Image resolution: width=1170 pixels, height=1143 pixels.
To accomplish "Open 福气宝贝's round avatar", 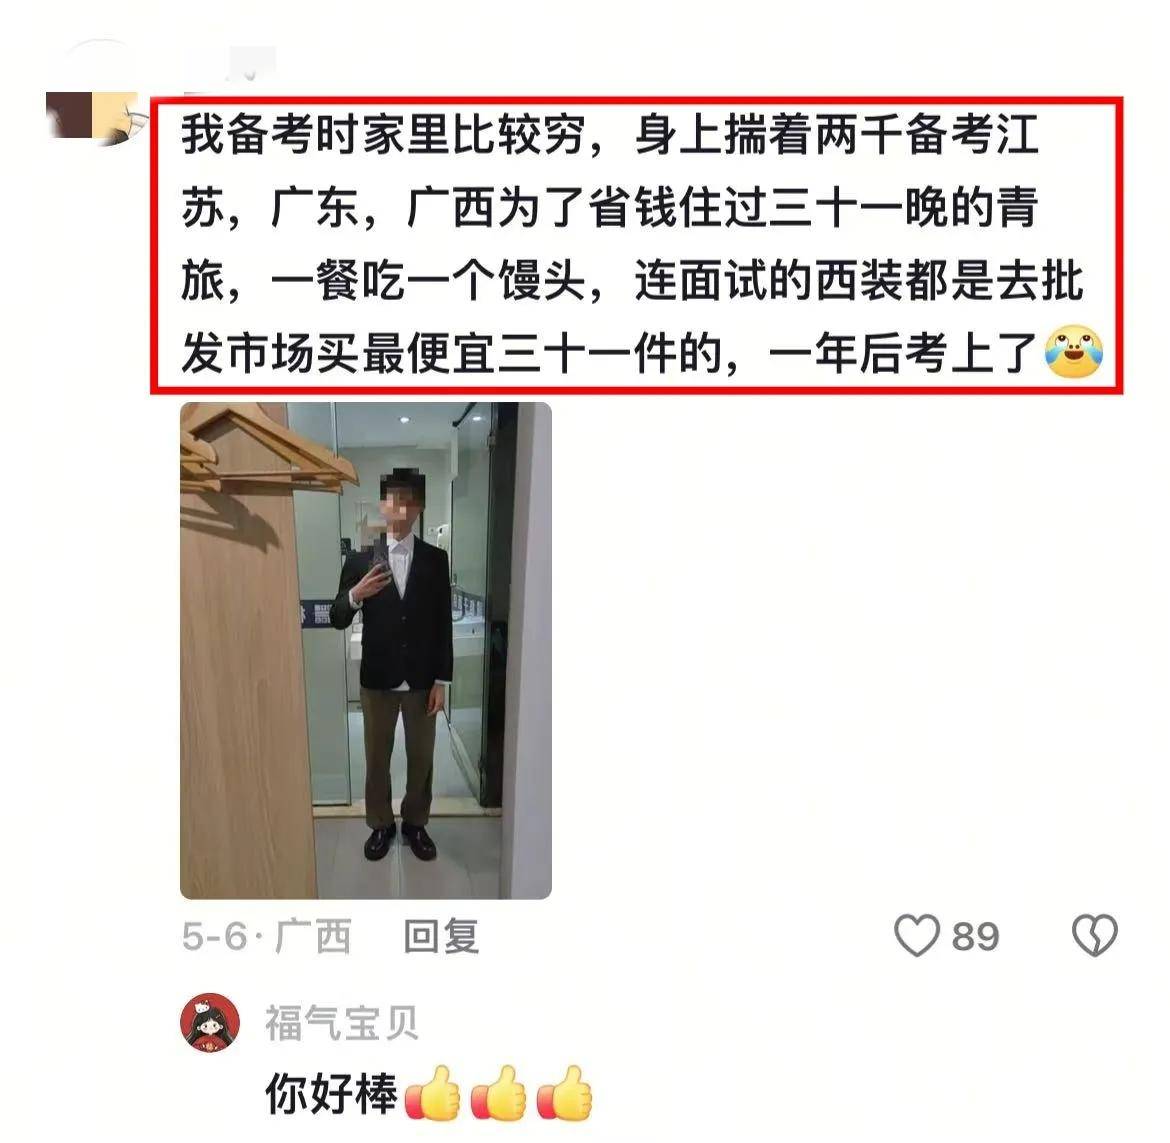I will click(210, 1022).
